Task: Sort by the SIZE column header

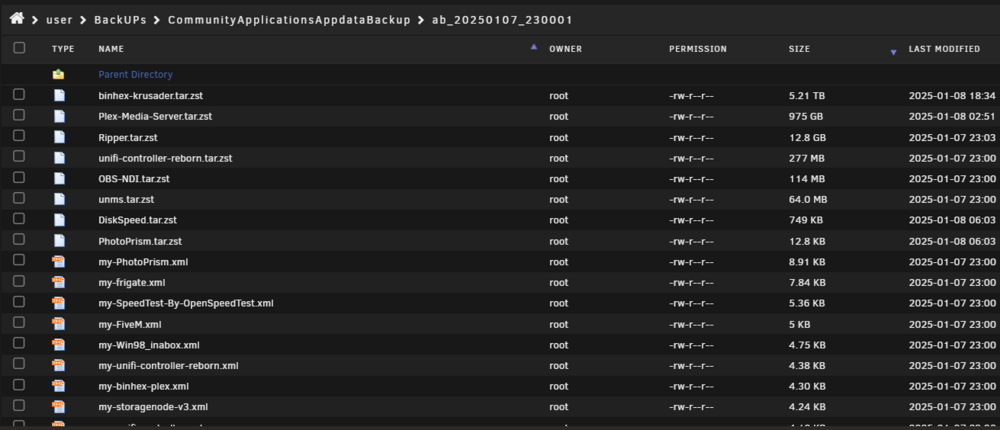Action: click(x=799, y=49)
